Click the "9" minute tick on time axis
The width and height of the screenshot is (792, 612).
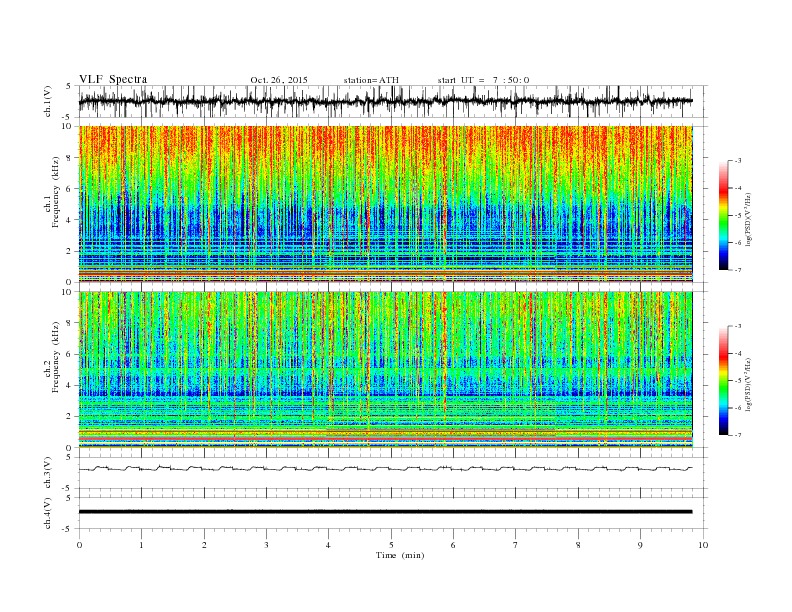pyautogui.click(x=640, y=545)
